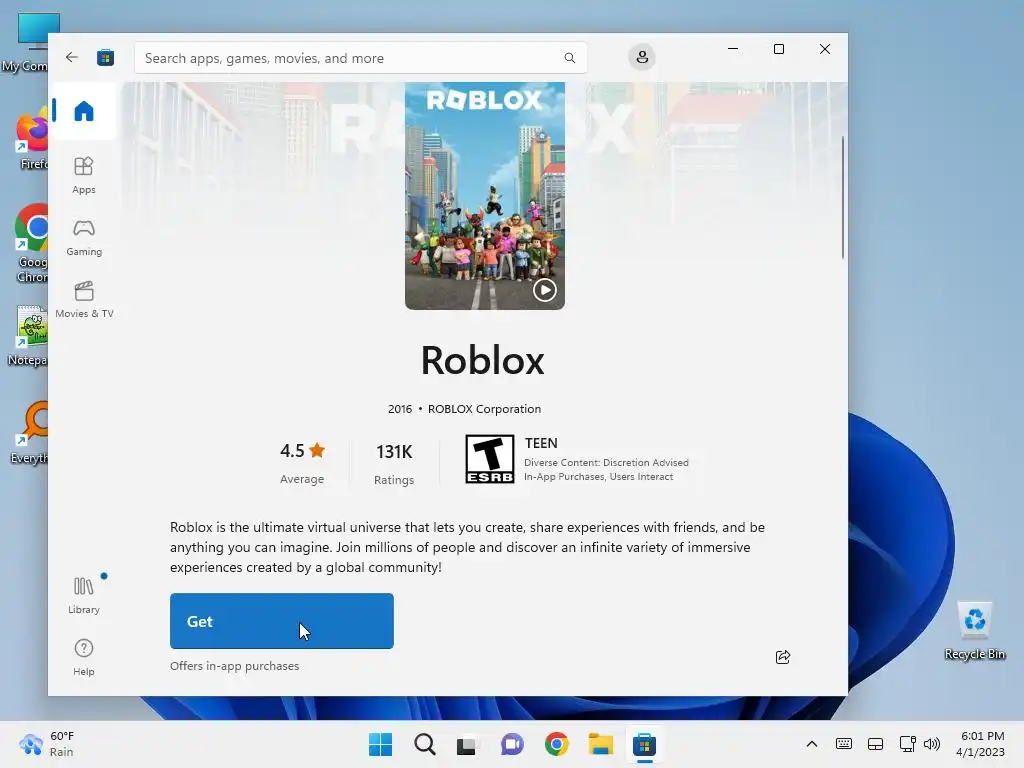Image resolution: width=1024 pixels, height=768 pixels.
Task: Click the Get button to install
Action: (x=281, y=621)
